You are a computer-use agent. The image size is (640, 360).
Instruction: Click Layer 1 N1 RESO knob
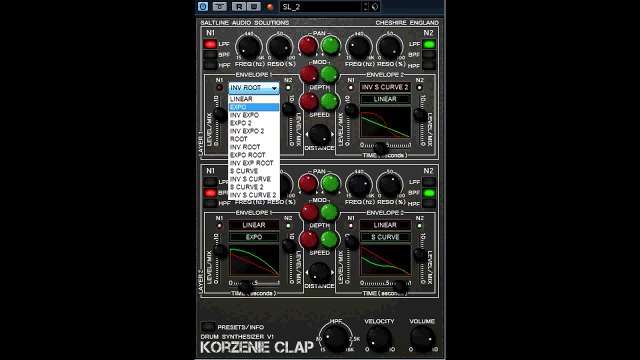[280, 47]
